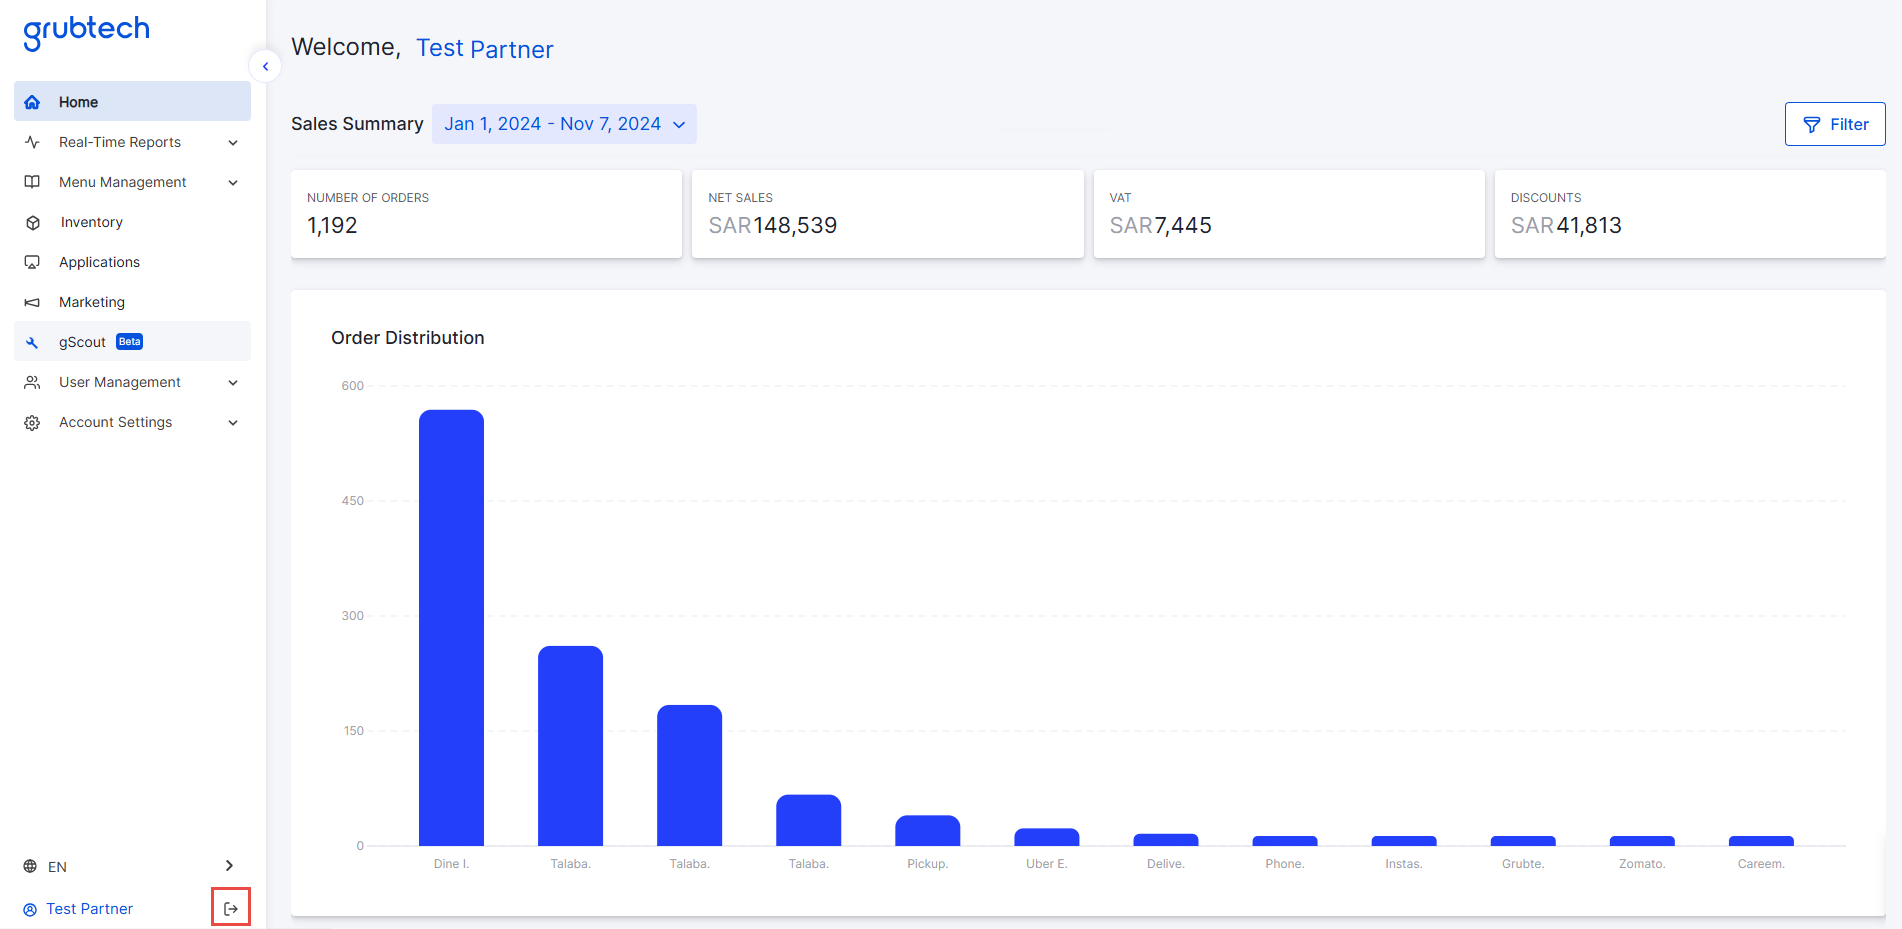This screenshot has height=929, width=1902.
Task: Open the EN language selector arrow
Action: (229, 866)
